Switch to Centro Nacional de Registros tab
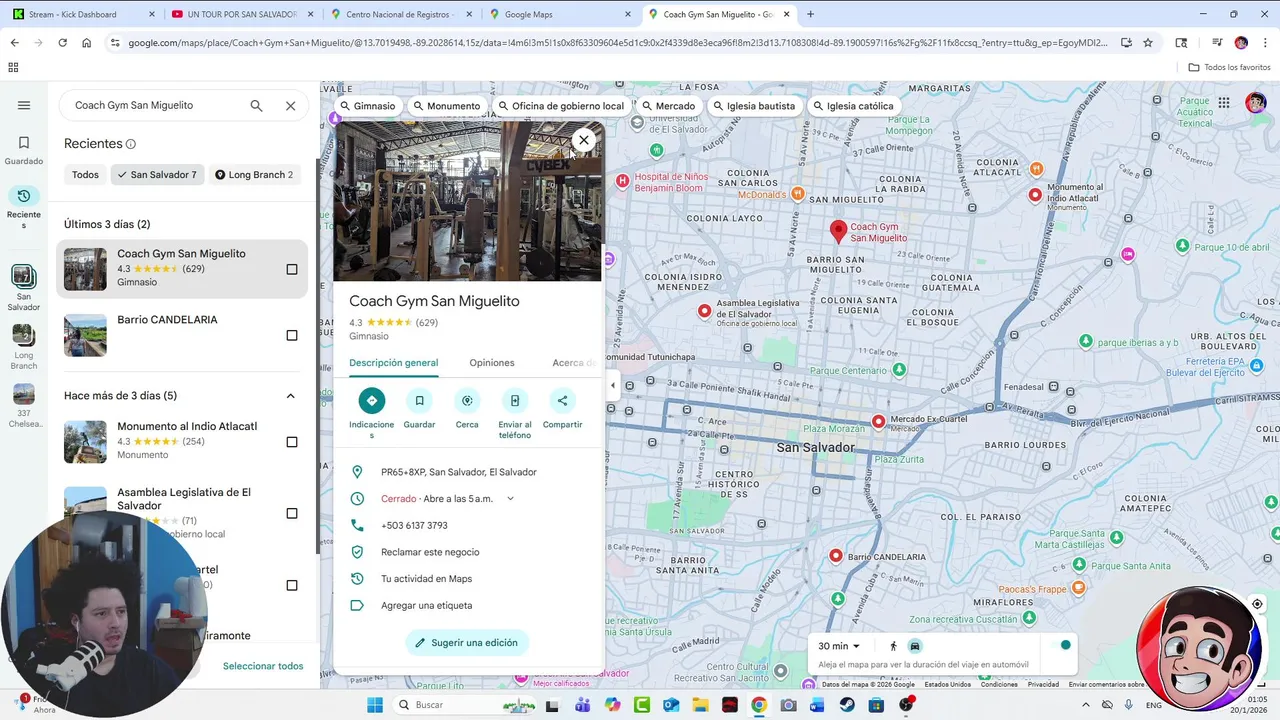The height and width of the screenshot is (720, 1280). pos(400,14)
